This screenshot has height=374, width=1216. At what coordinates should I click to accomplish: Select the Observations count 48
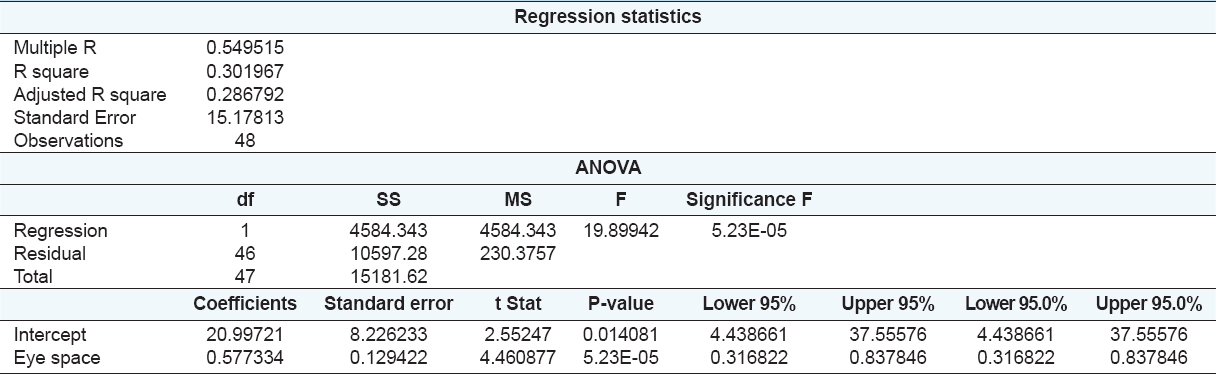click(244, 141)
